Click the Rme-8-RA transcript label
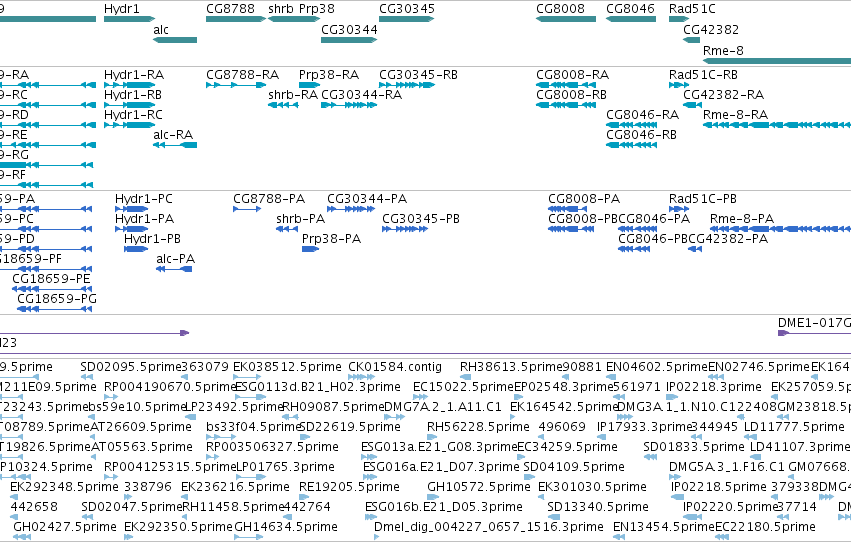The width and height of the screenshot is (851, 542). click(x=735, y=114)
